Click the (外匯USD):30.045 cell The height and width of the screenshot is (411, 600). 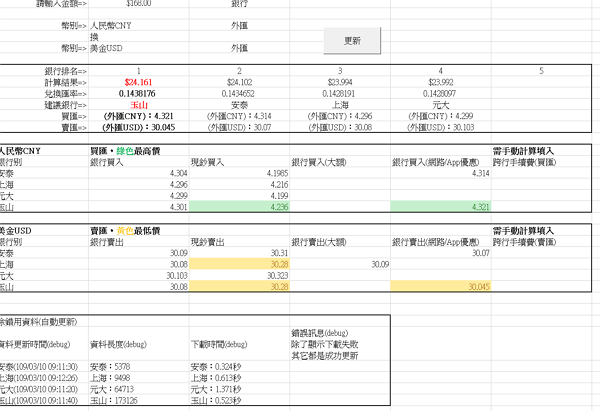coord(139,127)
